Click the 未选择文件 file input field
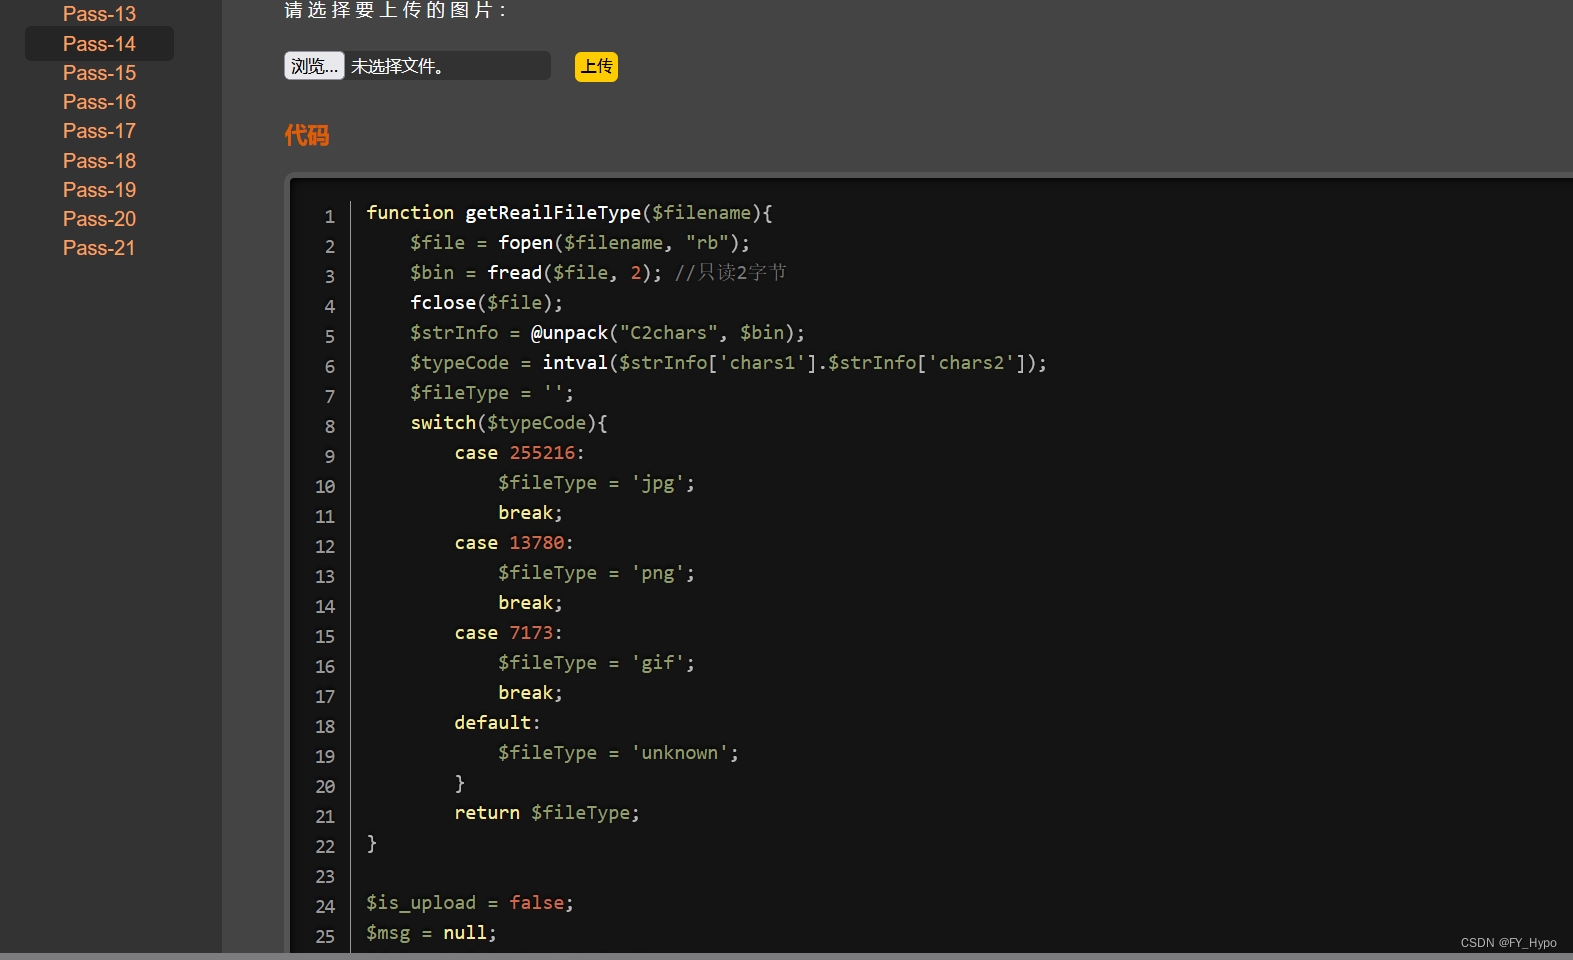 417,66
